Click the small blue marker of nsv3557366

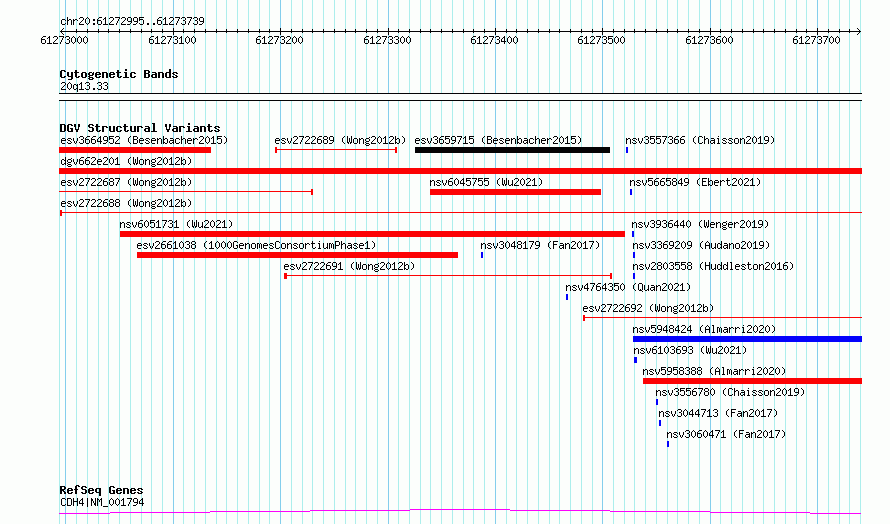(x=627, y=150)
